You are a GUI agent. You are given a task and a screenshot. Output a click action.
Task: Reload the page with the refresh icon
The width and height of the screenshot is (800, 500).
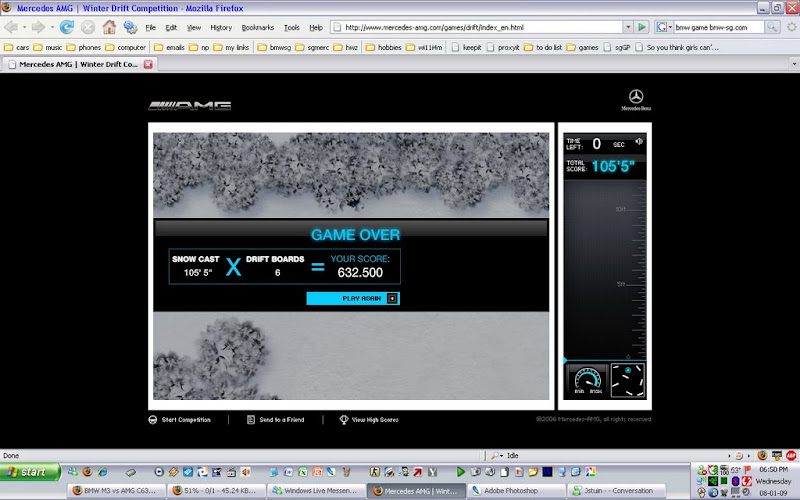coord(67,27)
